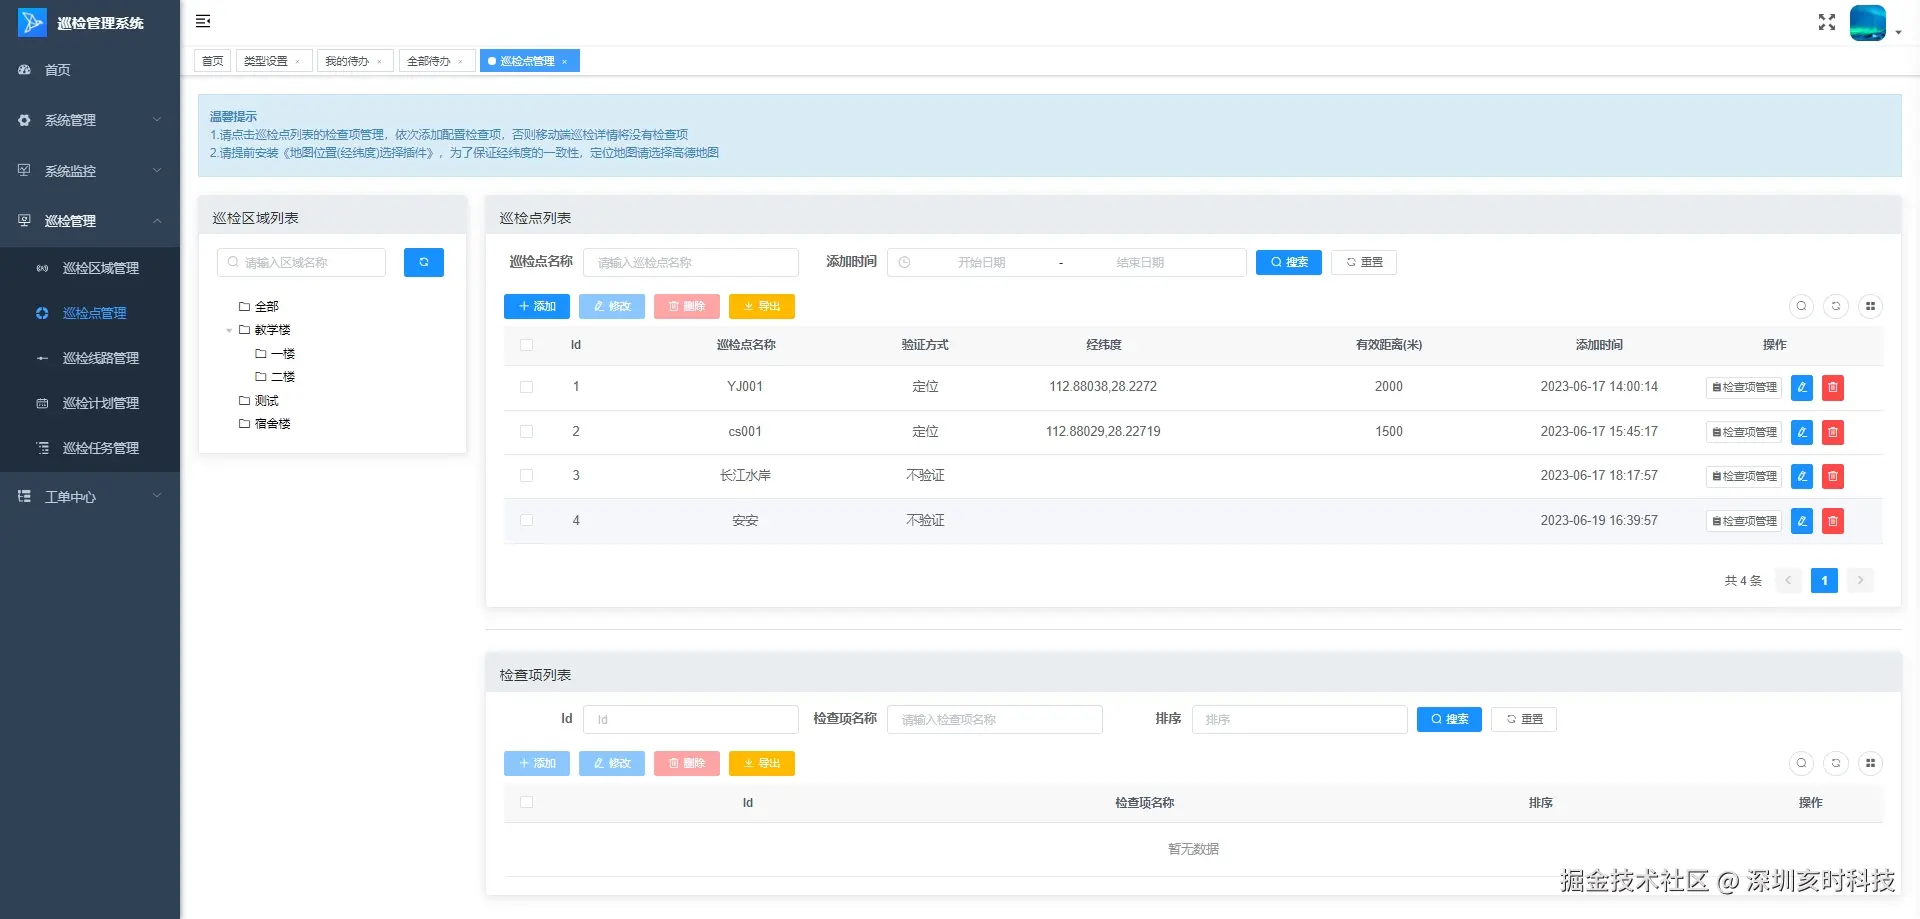The image size is (1920, 919).
Task: Tick the checkbox for row 长江水岸
Action: point(527,476)
